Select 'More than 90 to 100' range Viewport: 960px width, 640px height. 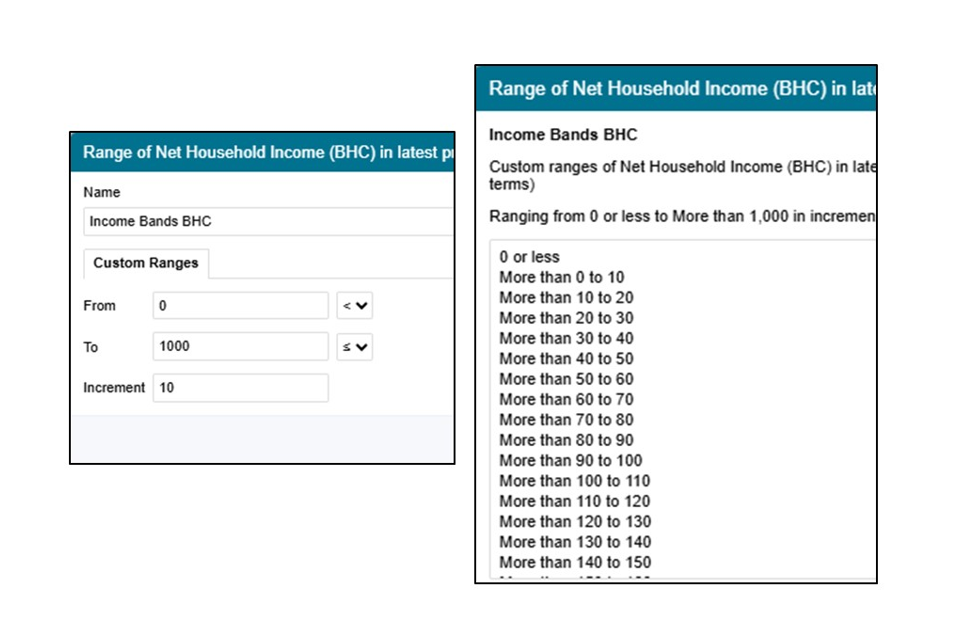point(570,460)
